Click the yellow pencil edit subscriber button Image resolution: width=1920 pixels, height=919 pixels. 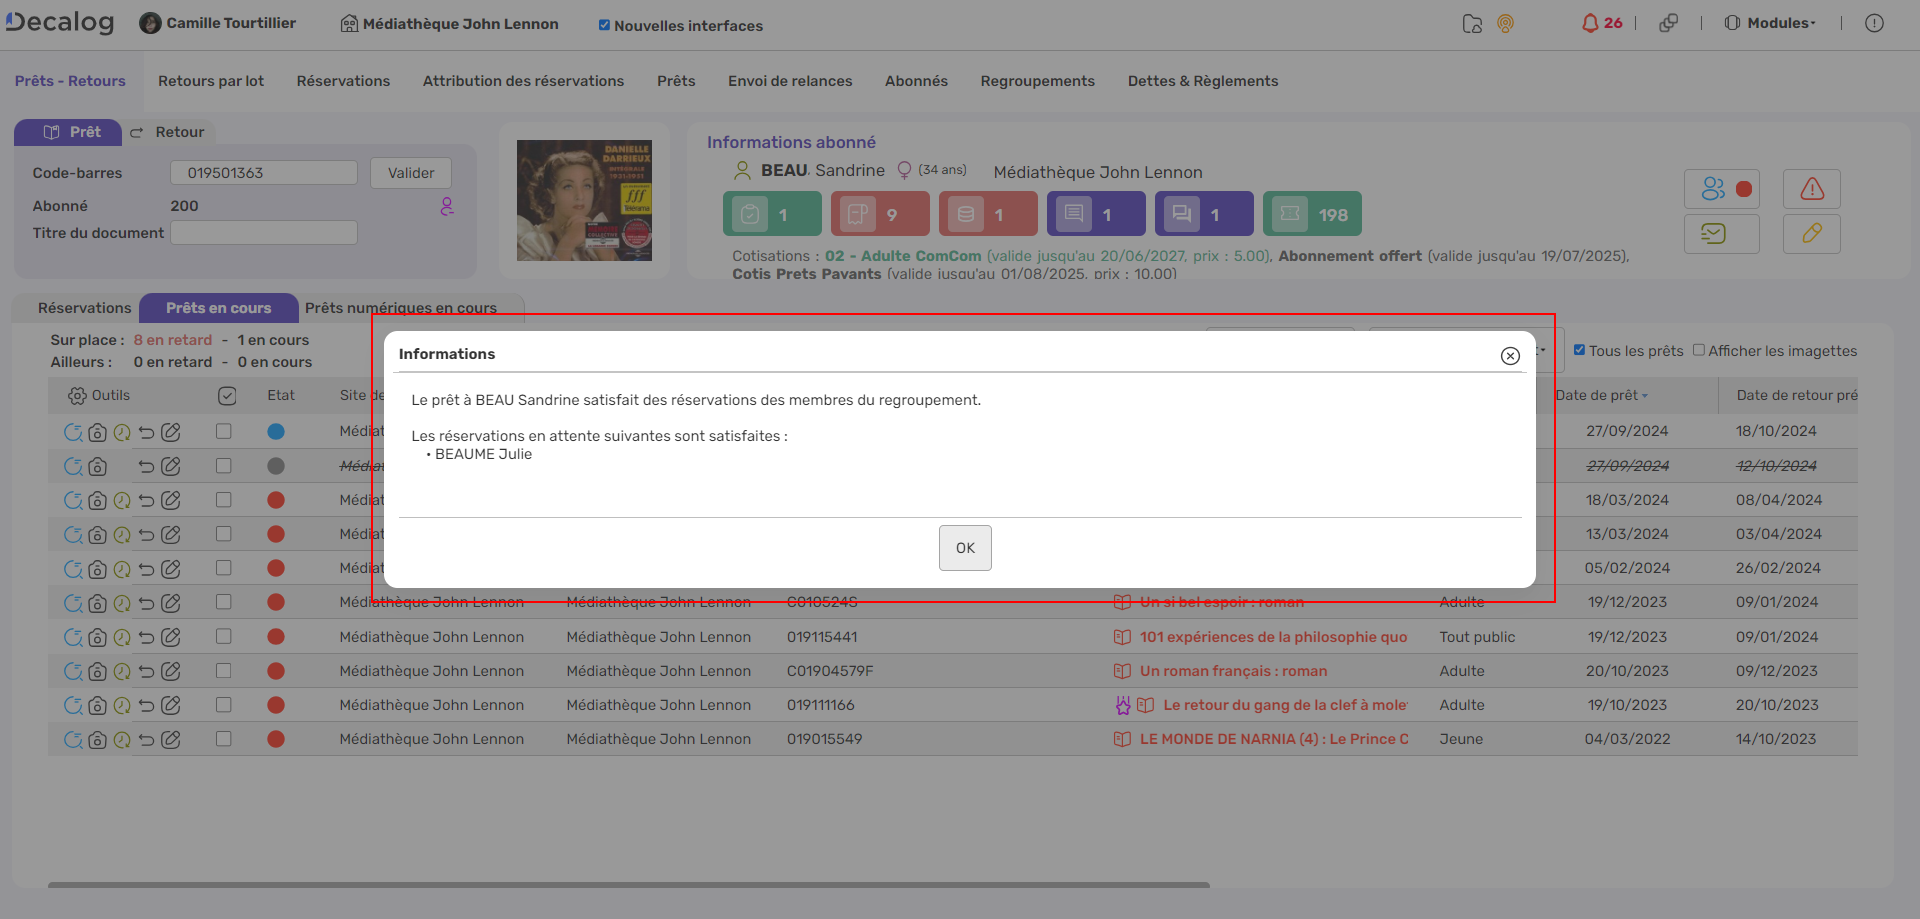coord(1811,234)
